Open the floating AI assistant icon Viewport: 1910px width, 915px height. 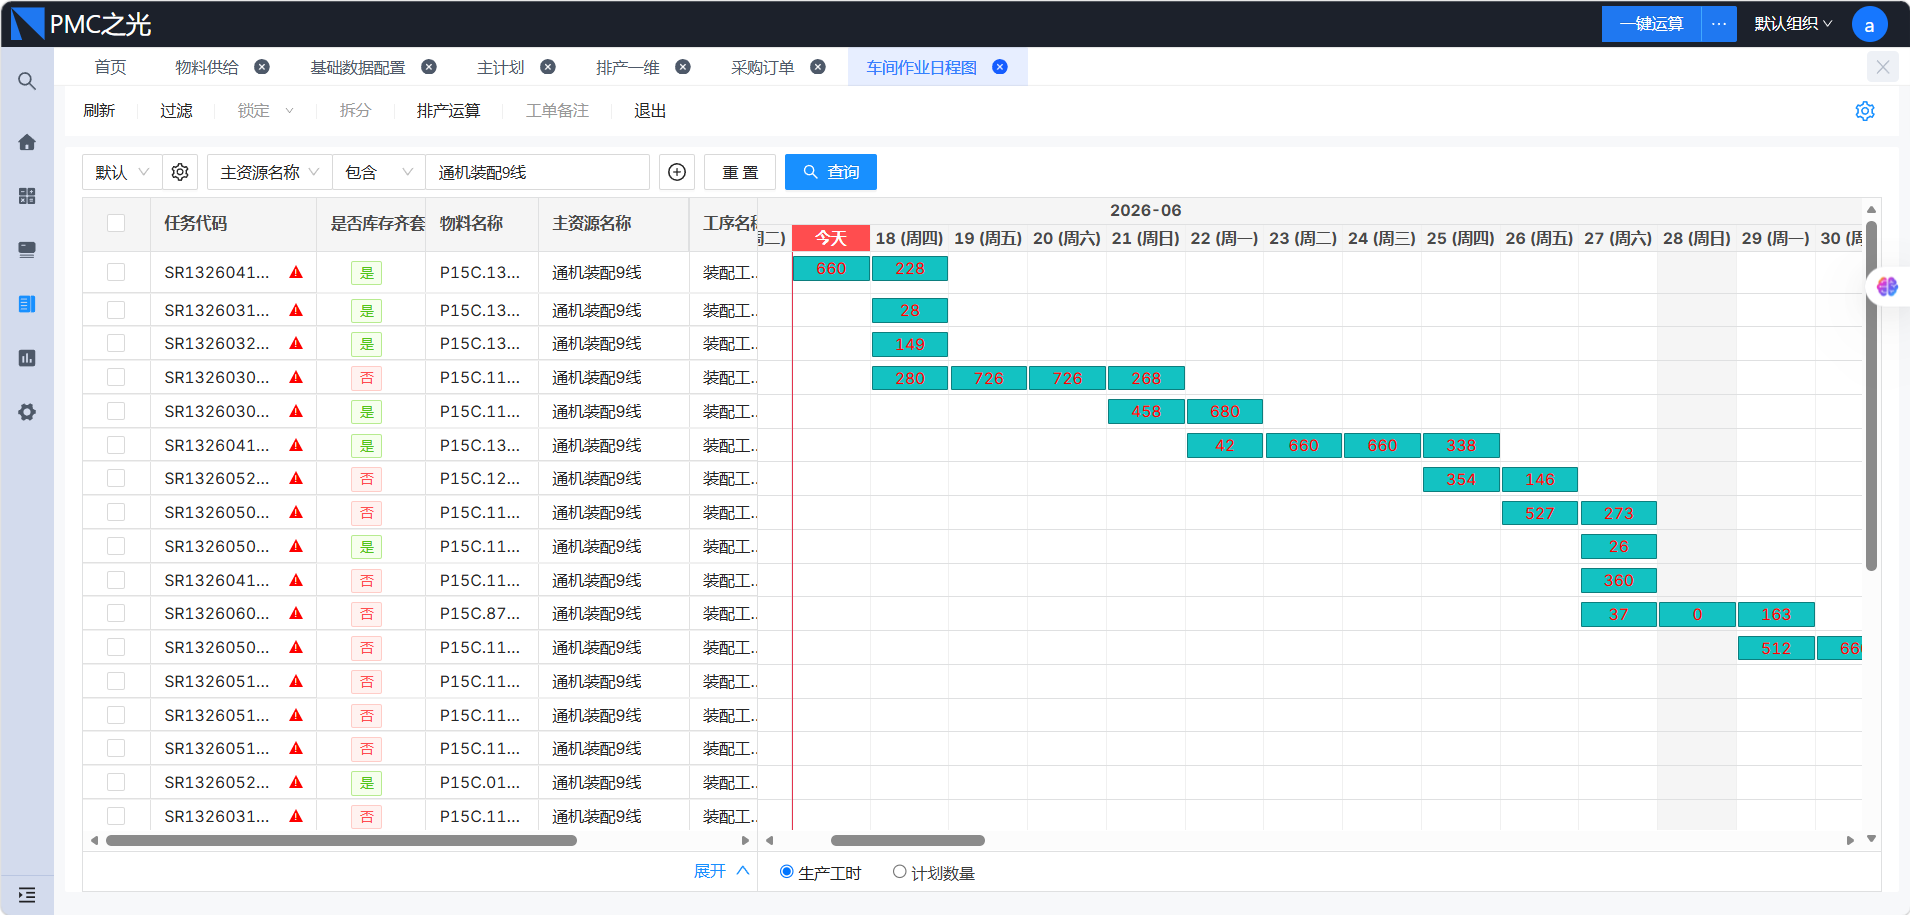[1887, 287]
